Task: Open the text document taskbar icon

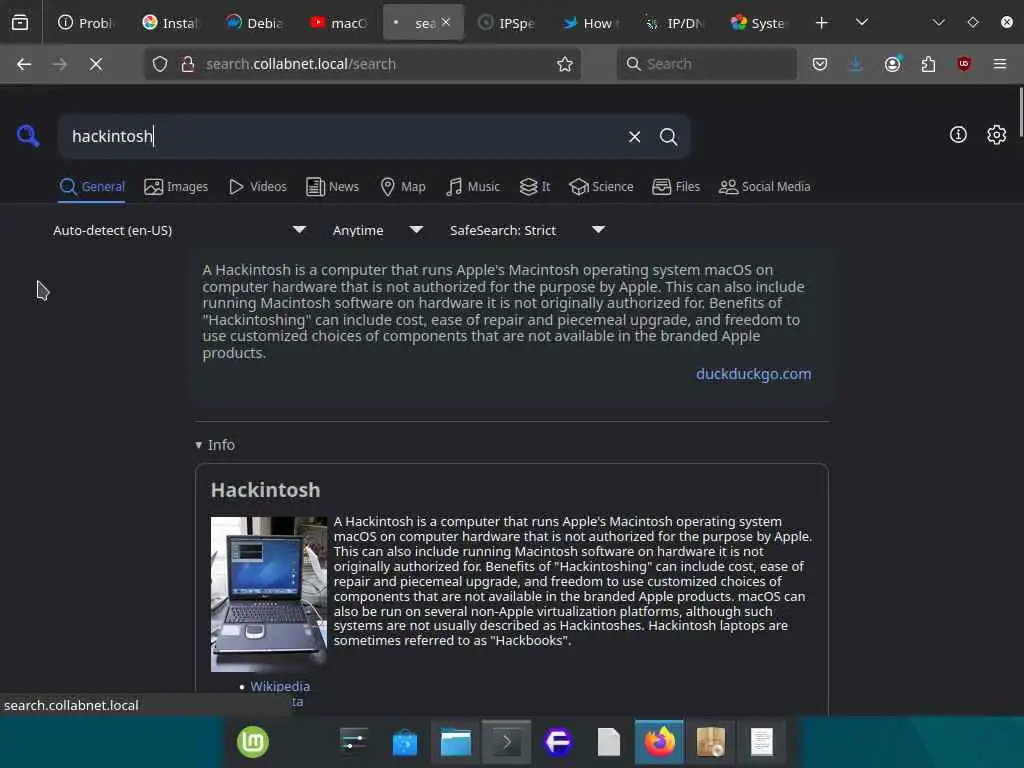Action: point(761,743)
